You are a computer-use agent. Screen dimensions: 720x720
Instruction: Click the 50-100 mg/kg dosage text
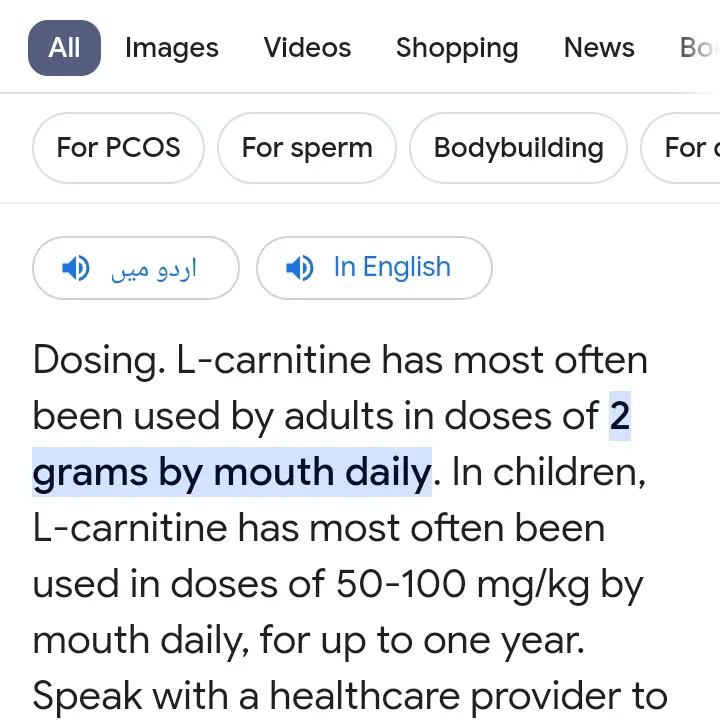[x=463, y=585]
